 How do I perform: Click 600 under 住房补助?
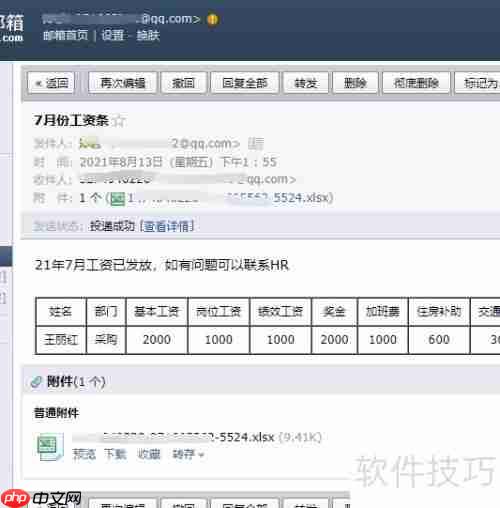point(439,340)
